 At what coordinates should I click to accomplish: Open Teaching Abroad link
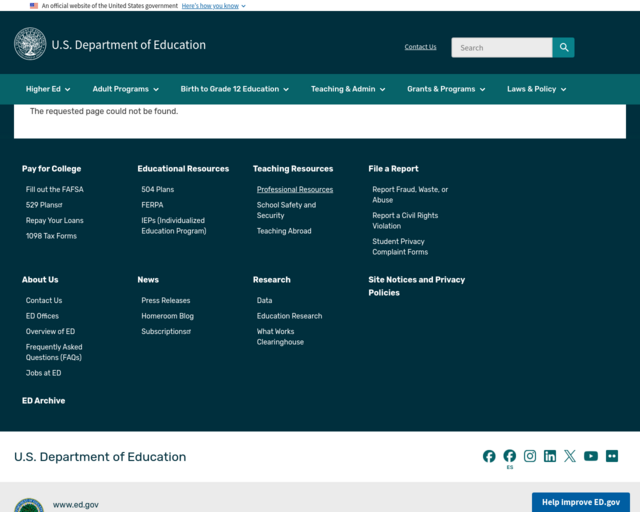point(284,231)
